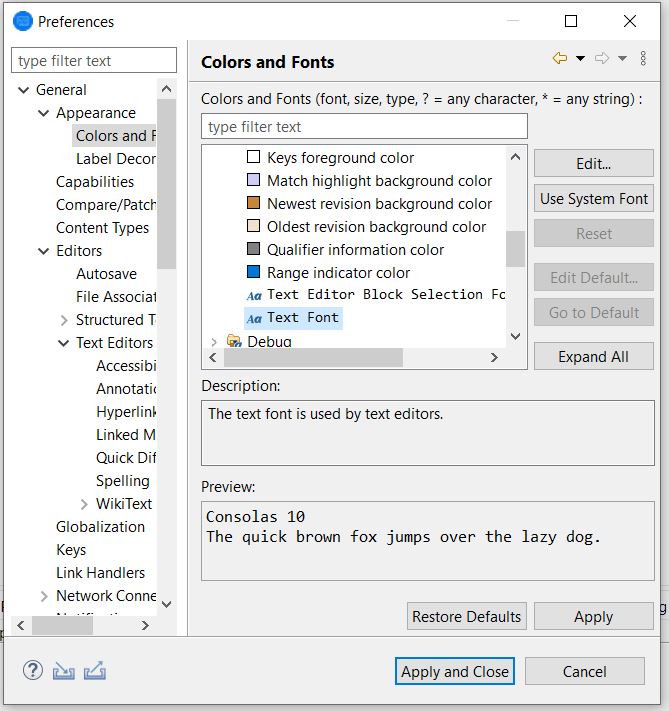Click the Apply button
This screenshot has height=711, width=669.
click(x=593, y=616)
